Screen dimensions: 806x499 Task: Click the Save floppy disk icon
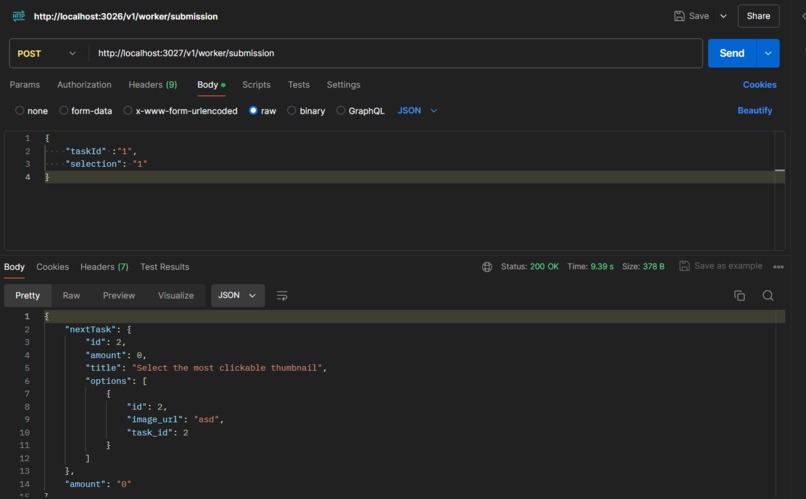coord(679,16)
